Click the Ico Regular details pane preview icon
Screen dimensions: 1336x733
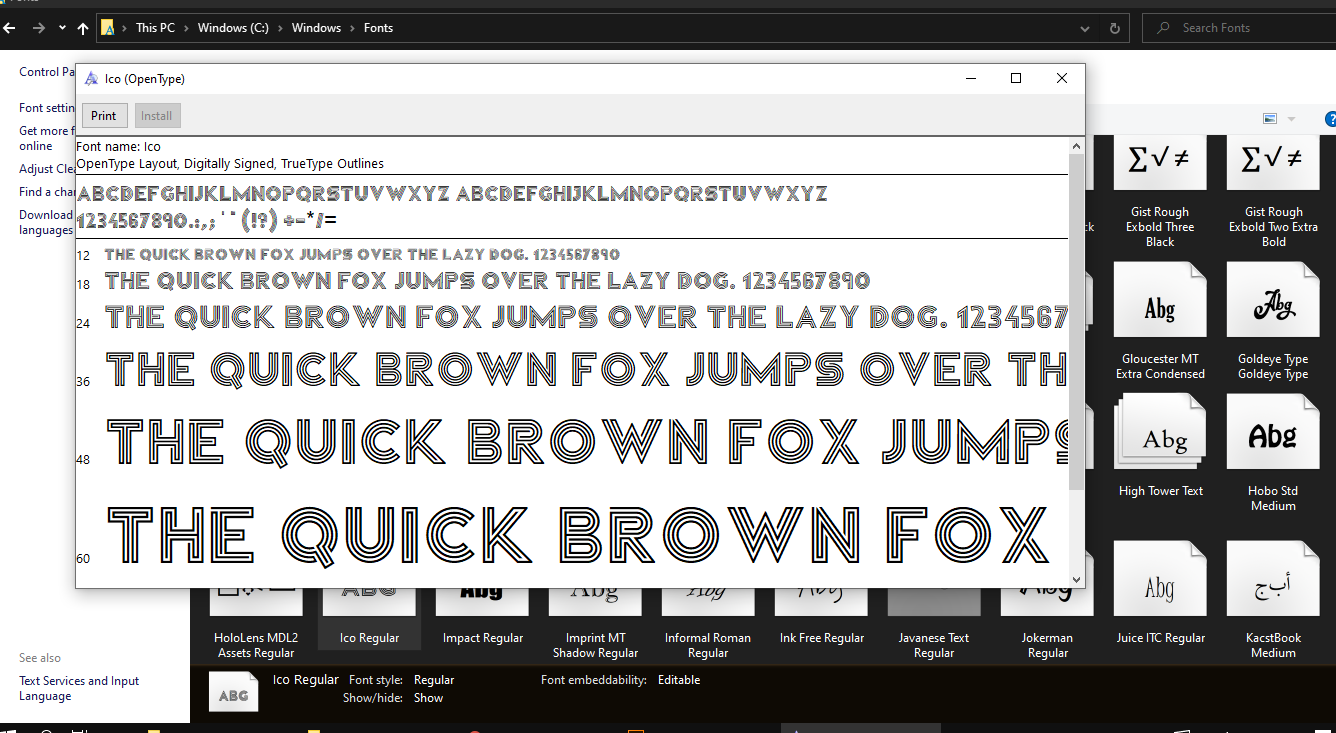233,691
